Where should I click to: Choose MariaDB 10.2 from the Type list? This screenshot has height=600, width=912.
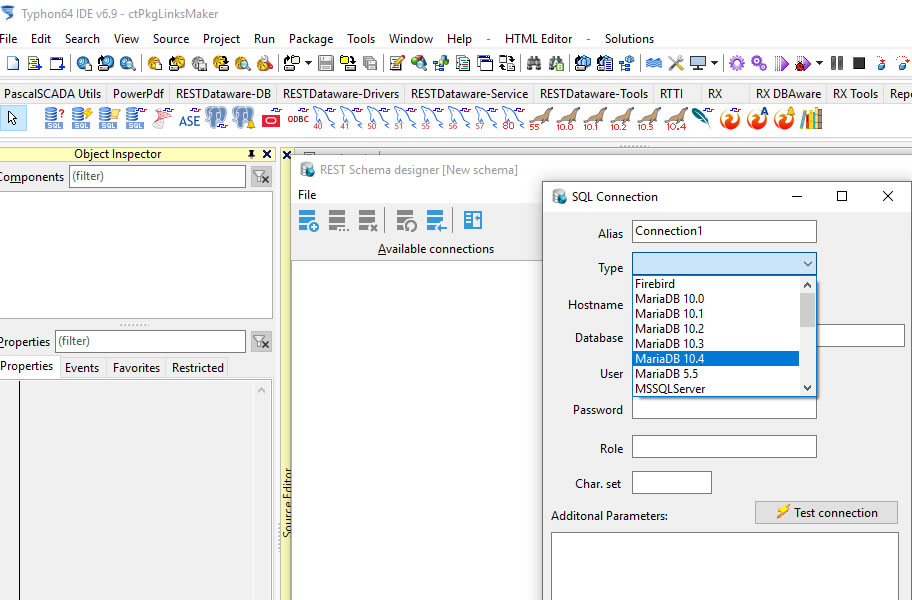tap(715, 329)
